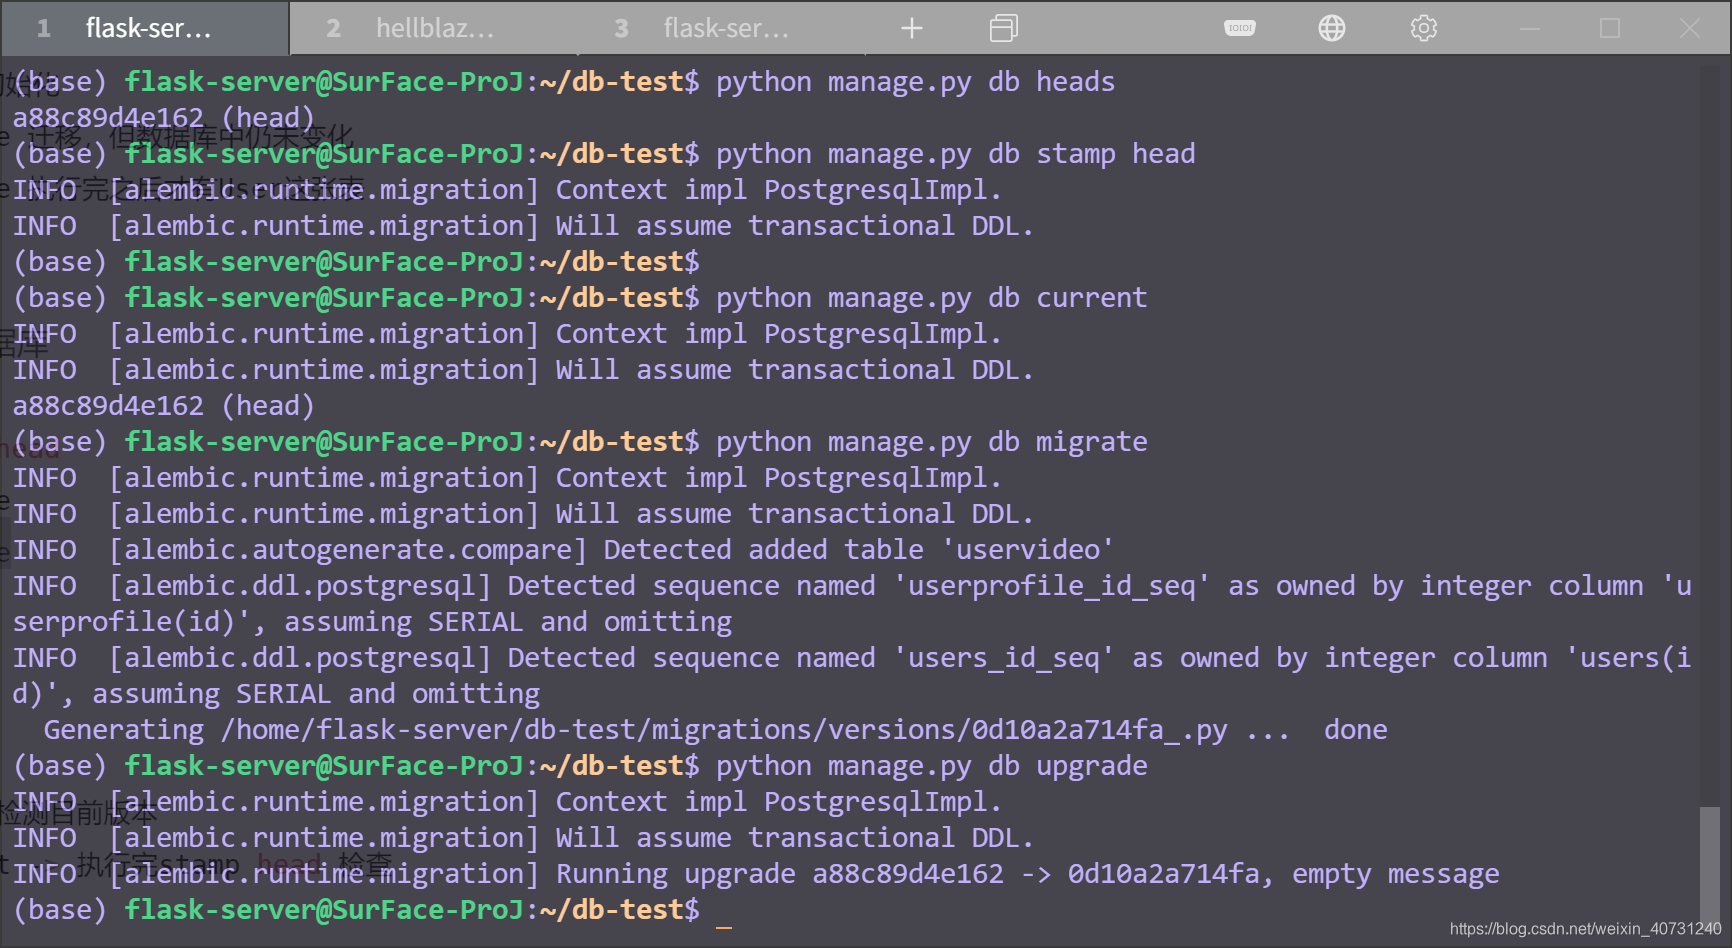Click the Detected added table 'uservideo' line
The image size is (1732, 948).
click(560, 549)
